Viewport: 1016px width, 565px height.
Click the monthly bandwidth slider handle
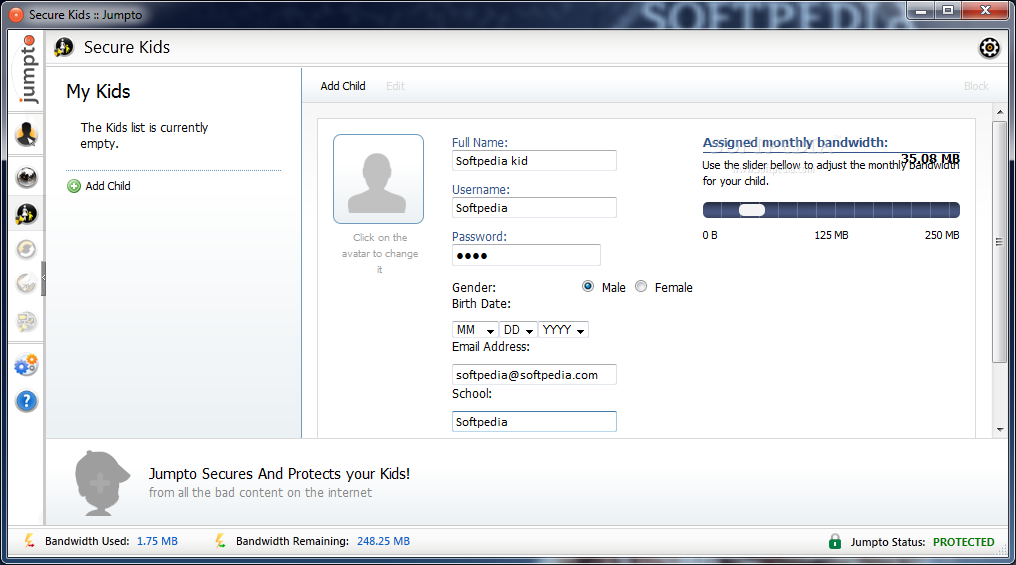click(x=752, y=210)
